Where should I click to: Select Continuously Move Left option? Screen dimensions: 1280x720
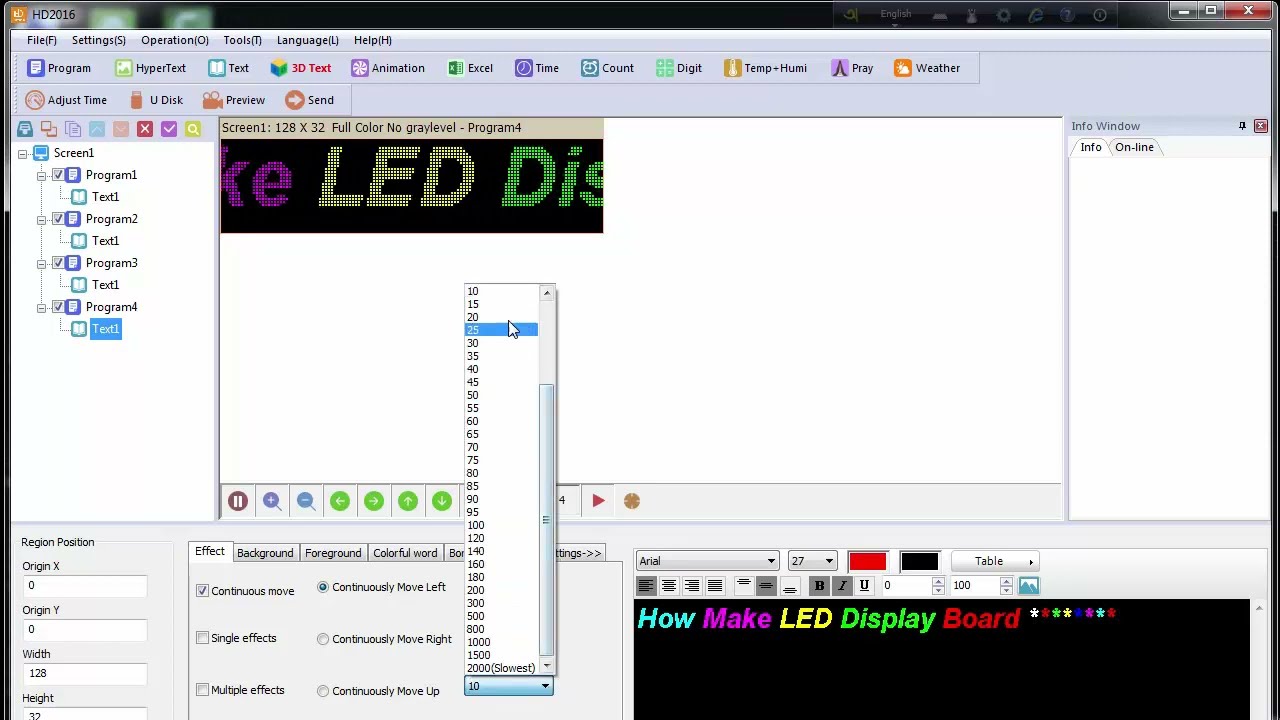323,587
